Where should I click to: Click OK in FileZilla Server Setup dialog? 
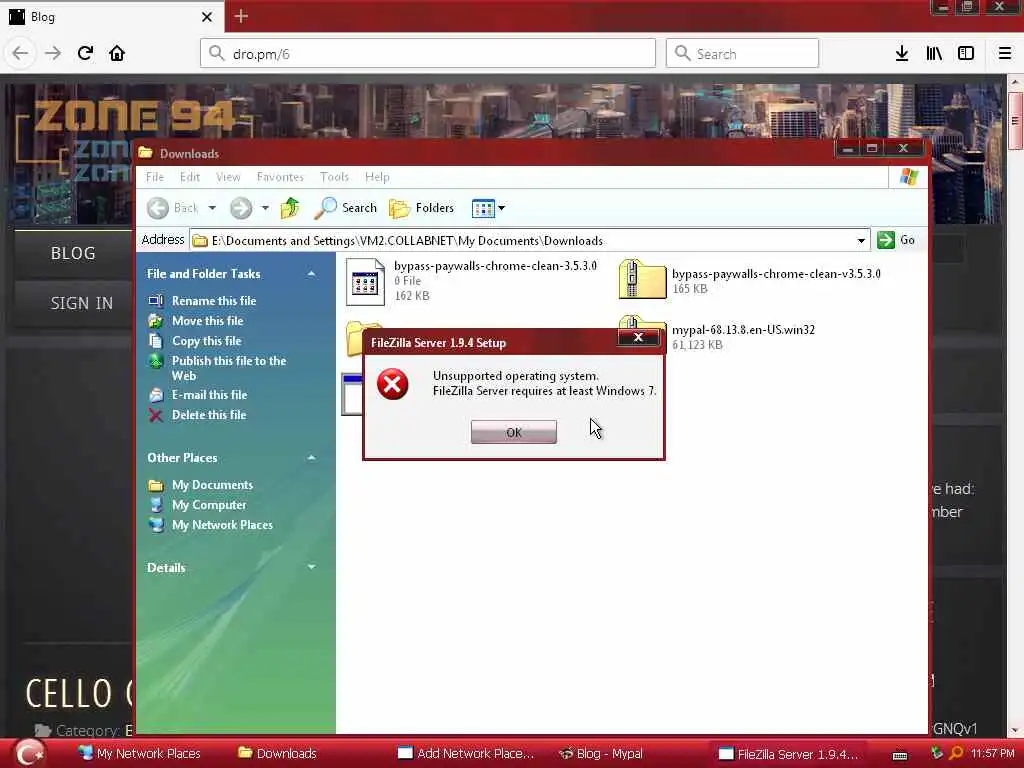click(x=513, y=432)
